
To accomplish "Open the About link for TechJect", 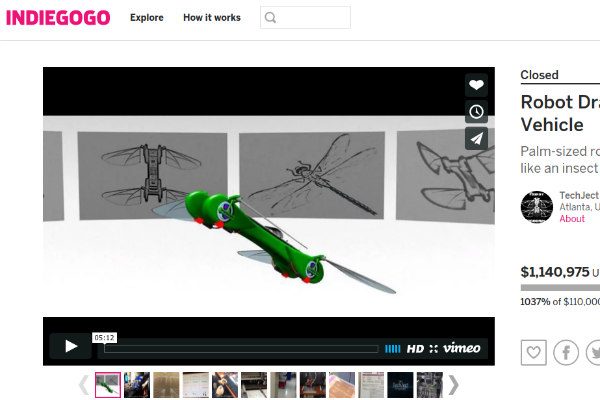I will (572, 219).
